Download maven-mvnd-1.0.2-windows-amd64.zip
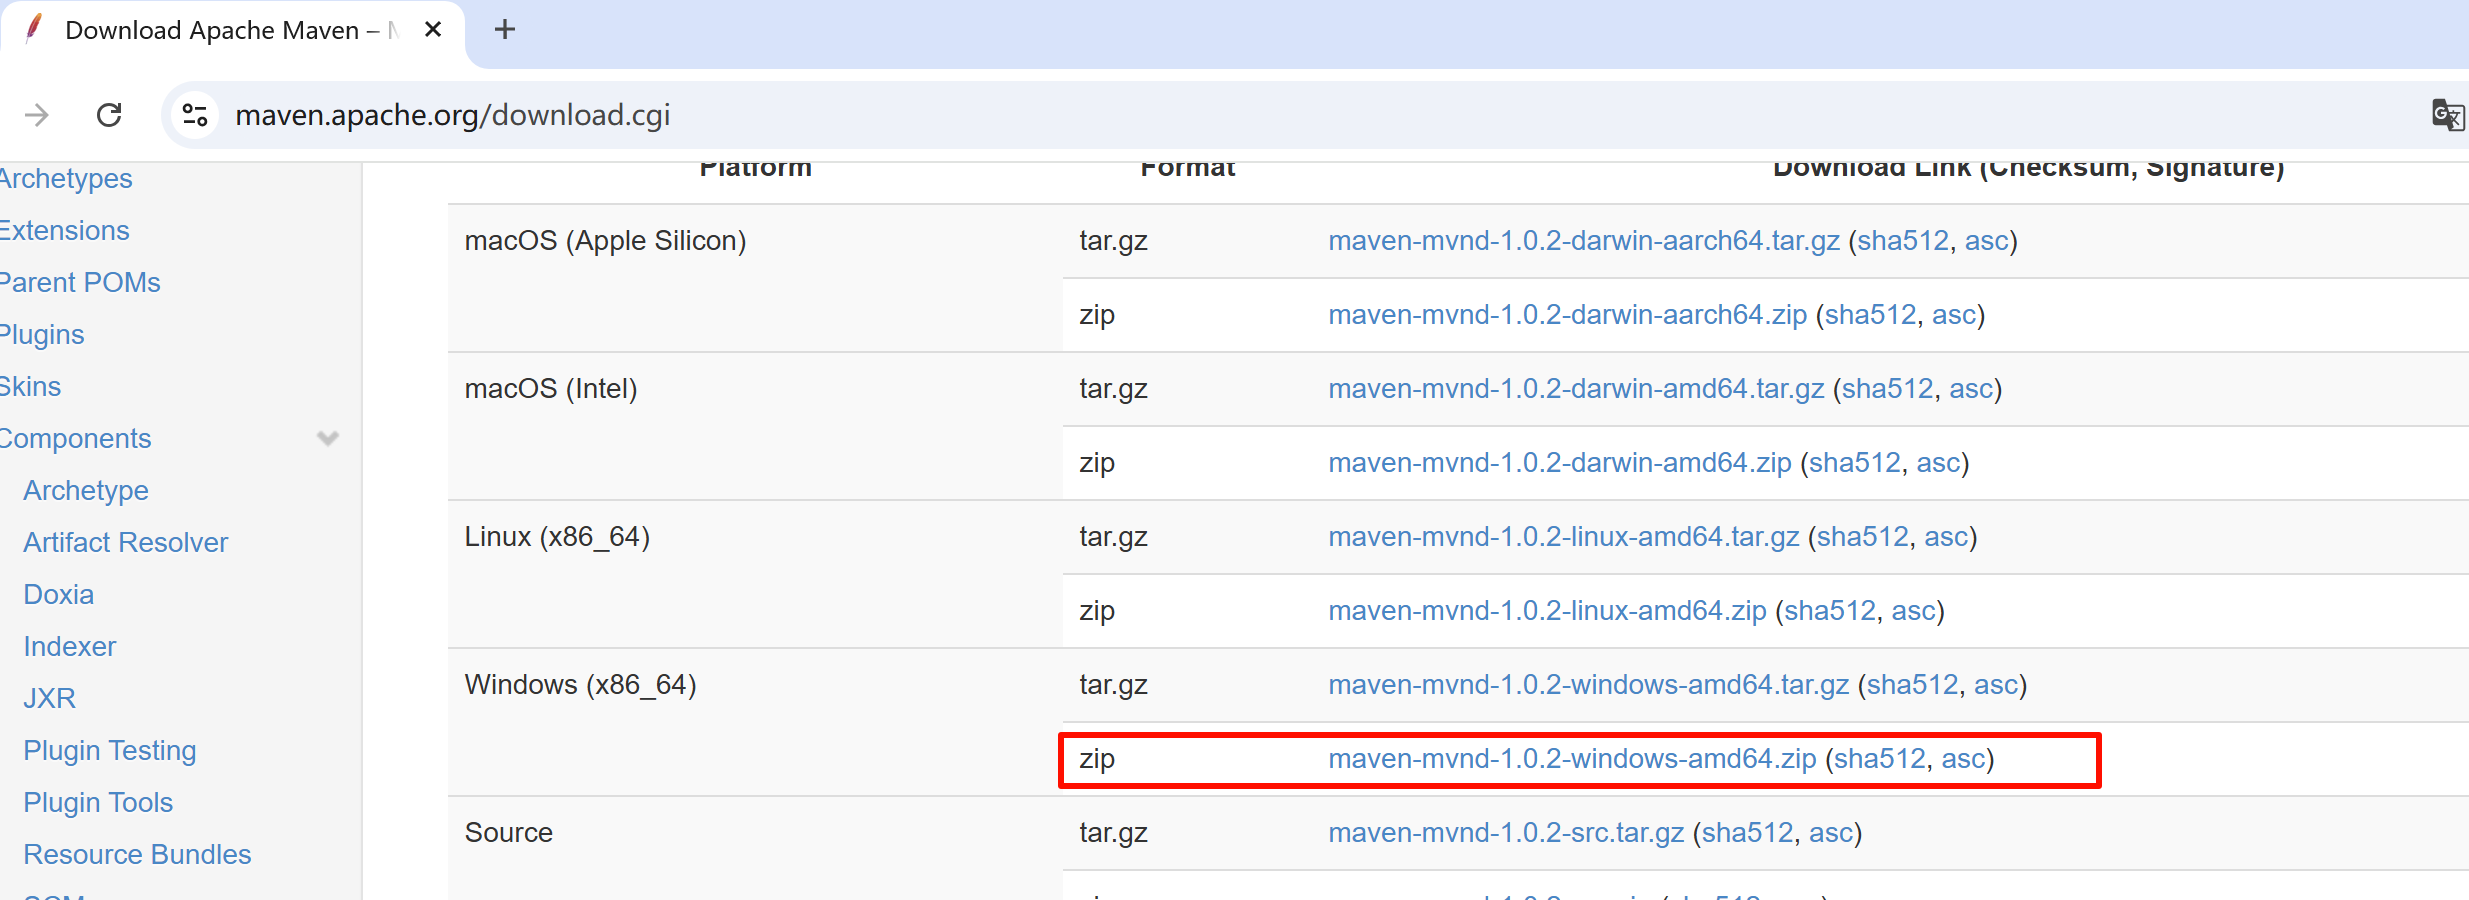2469x900 pixels. coord(1572,759)
